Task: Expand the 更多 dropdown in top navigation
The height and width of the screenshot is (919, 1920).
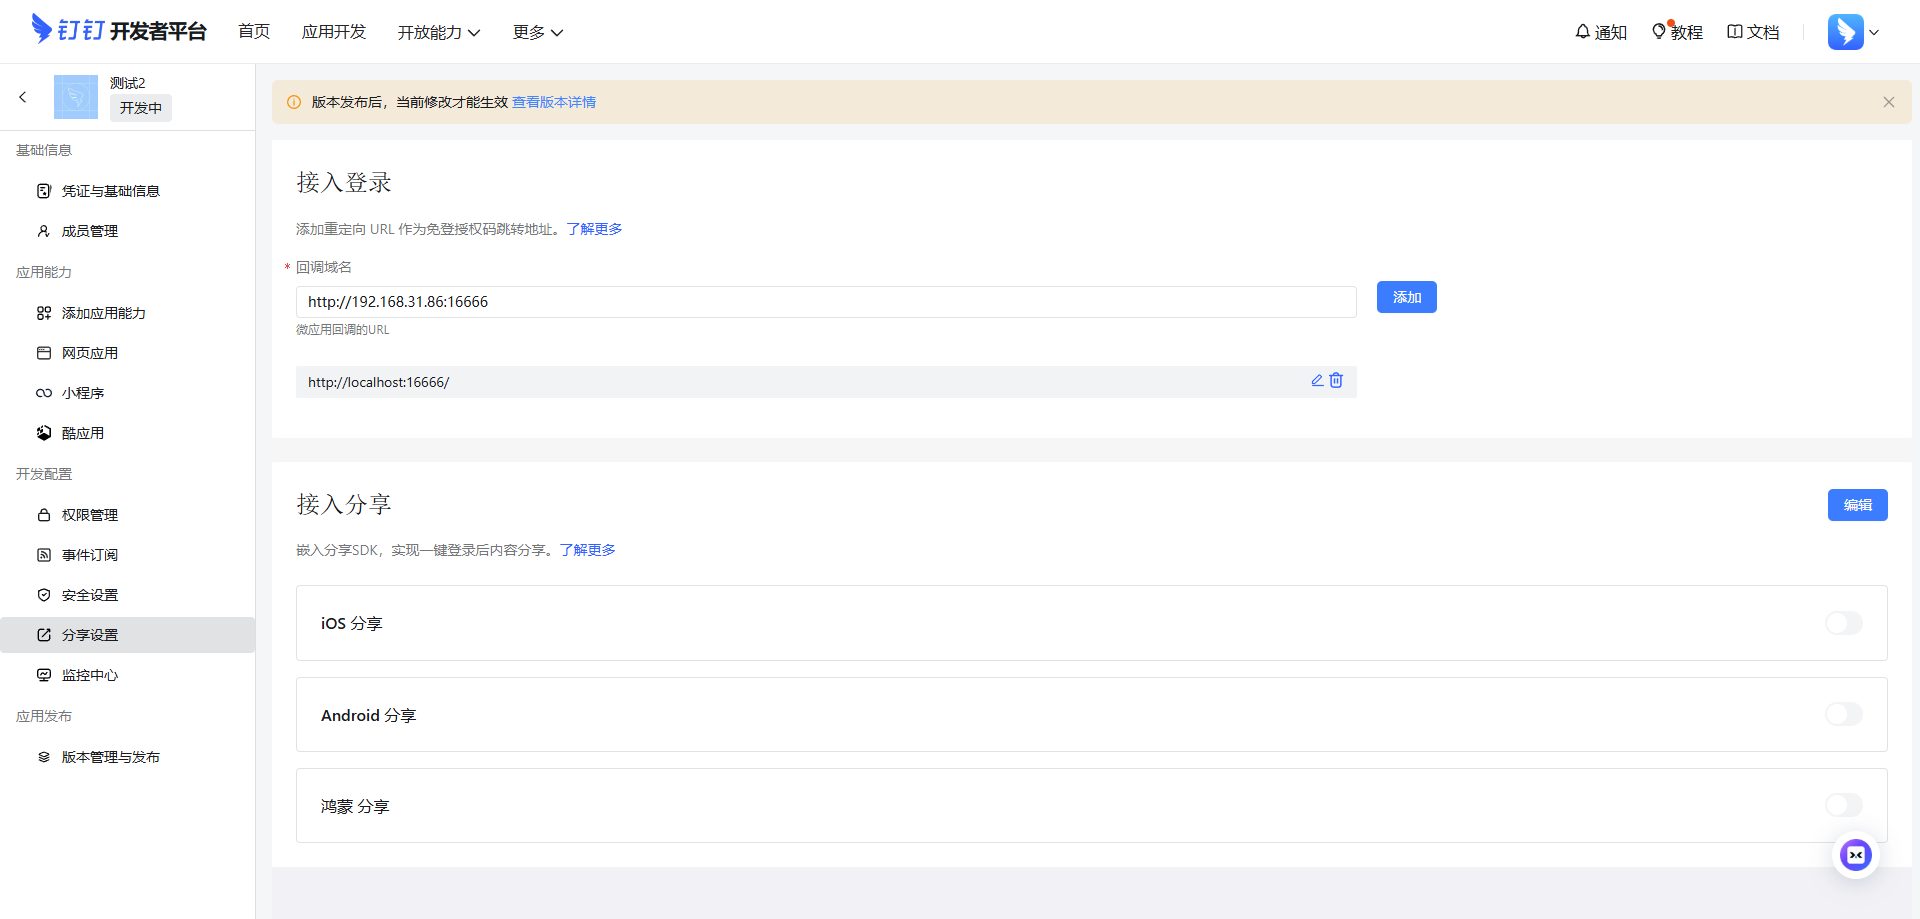Action: [537, 32]
